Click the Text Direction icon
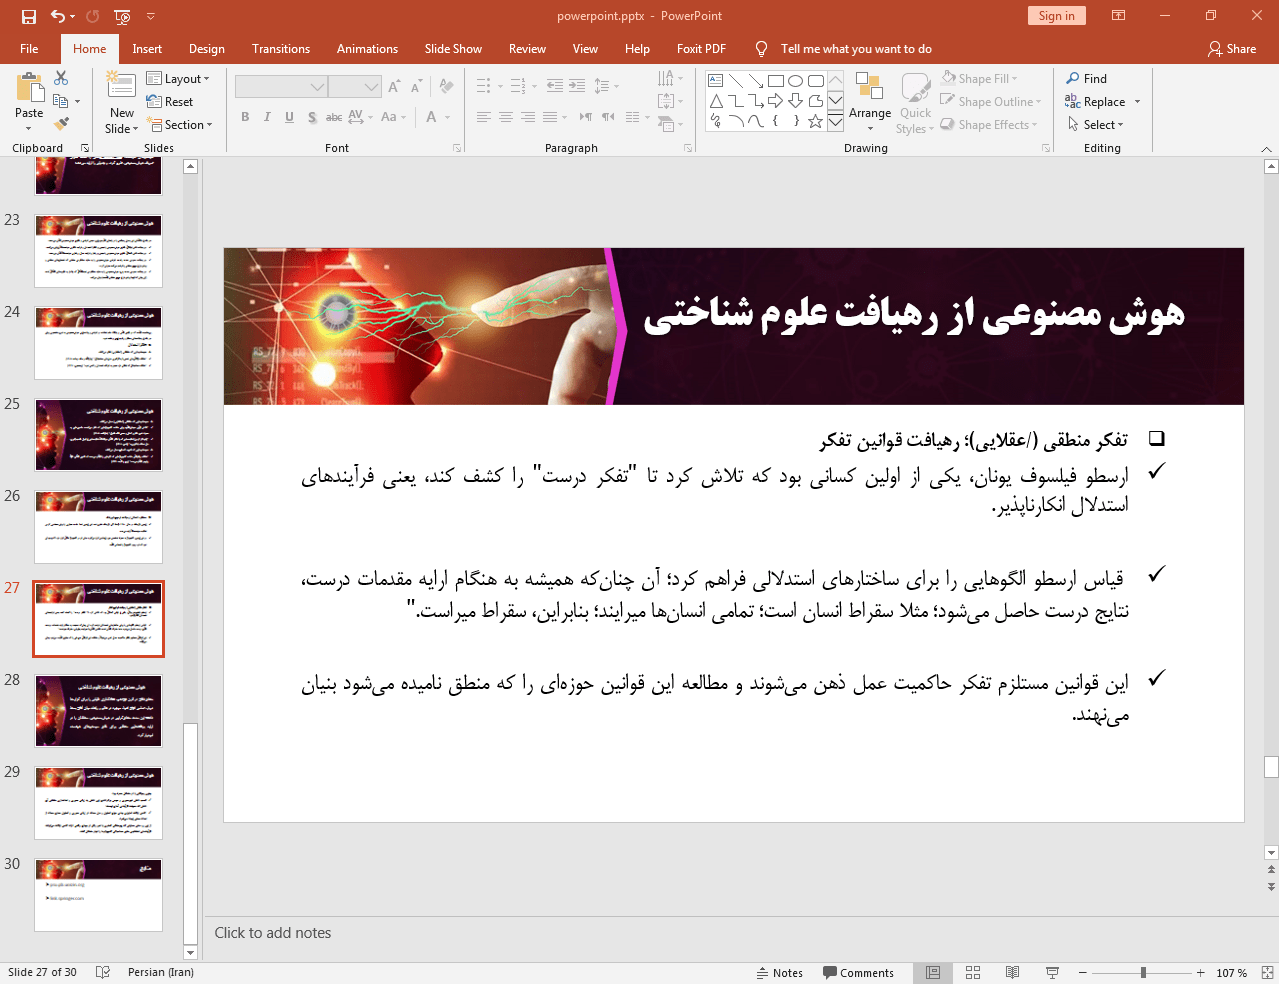 coord(667,78)
